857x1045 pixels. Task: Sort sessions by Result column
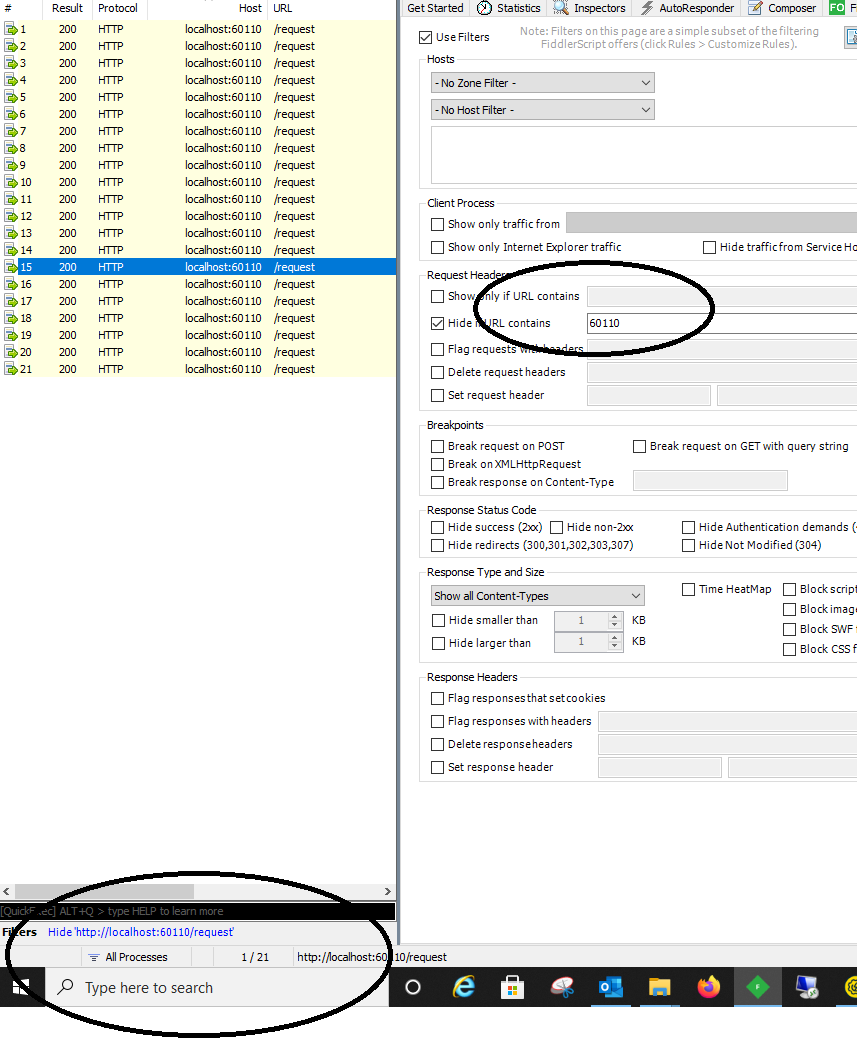(67, 8)
